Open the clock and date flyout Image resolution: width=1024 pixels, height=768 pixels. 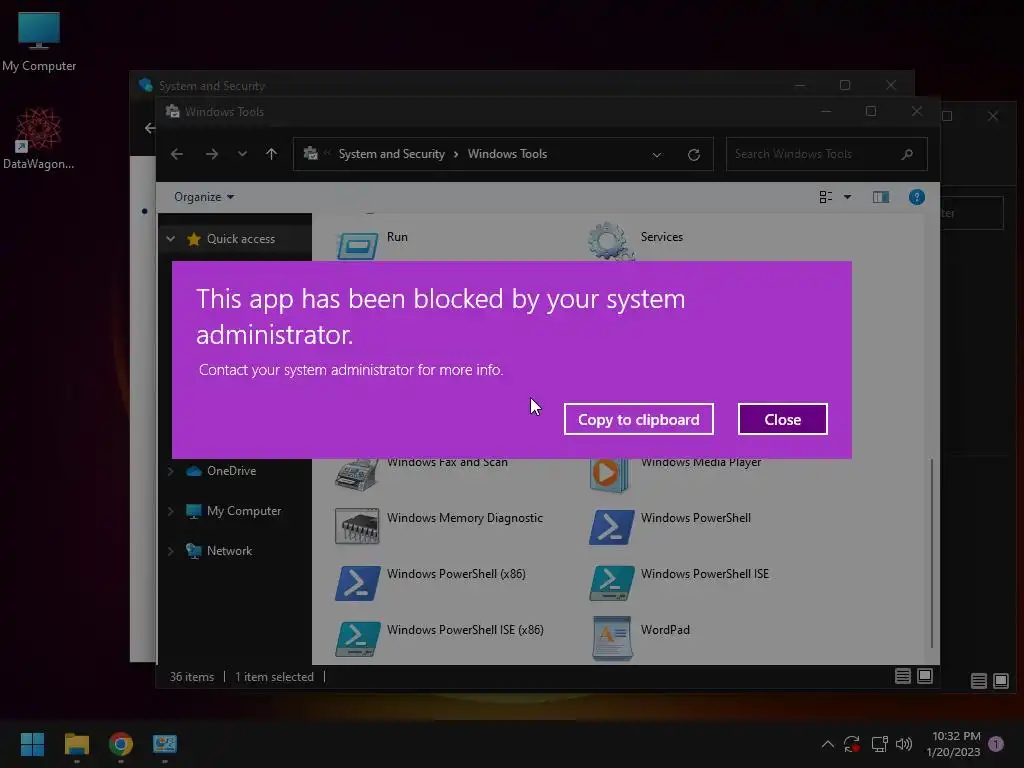[x=953, y=744]
